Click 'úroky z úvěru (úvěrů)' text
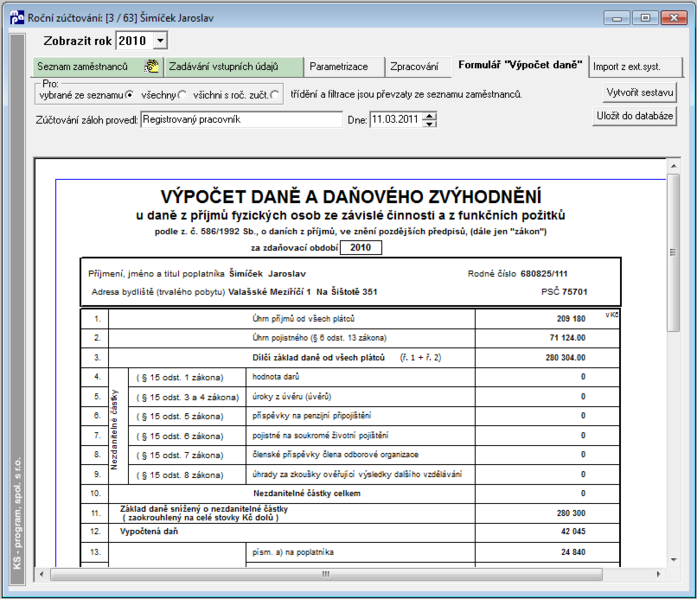This screenshot has width=697, height=599. coord(292,396)
